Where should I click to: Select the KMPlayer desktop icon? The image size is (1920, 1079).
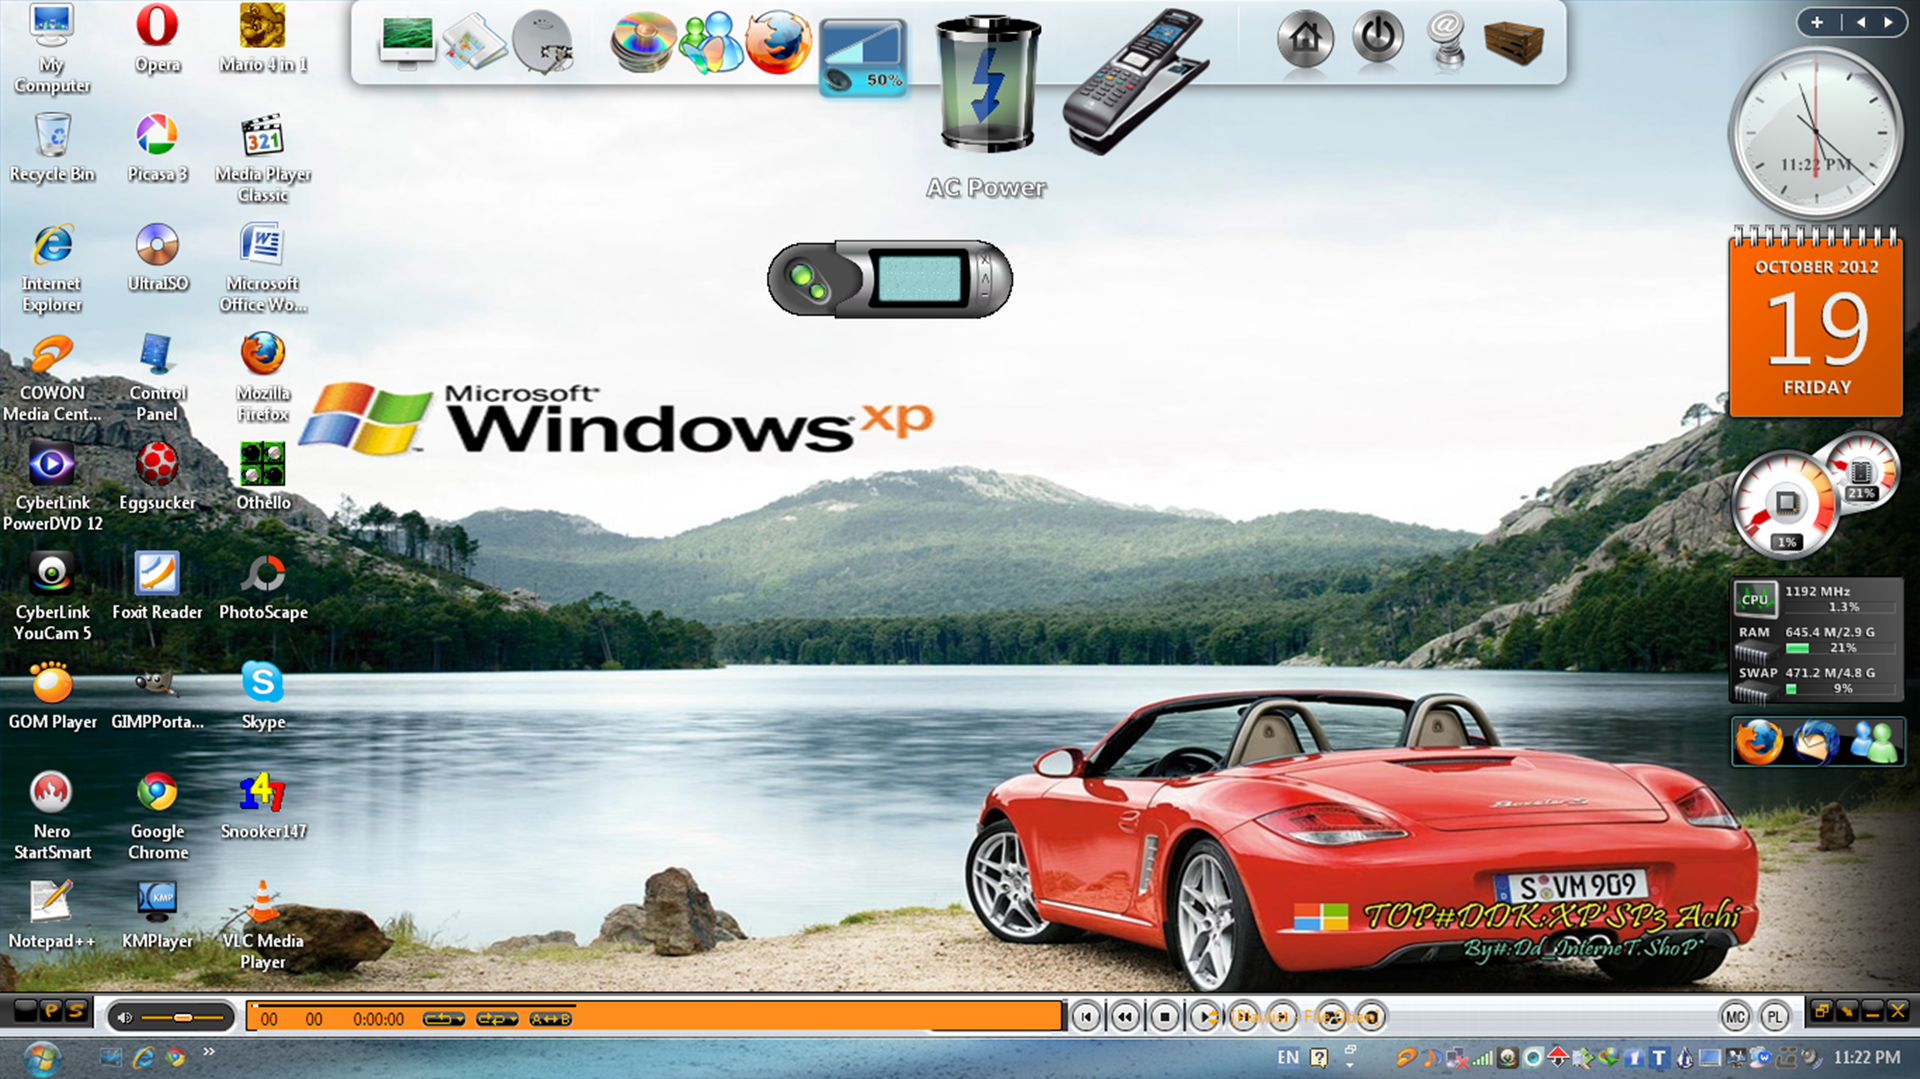157,915
